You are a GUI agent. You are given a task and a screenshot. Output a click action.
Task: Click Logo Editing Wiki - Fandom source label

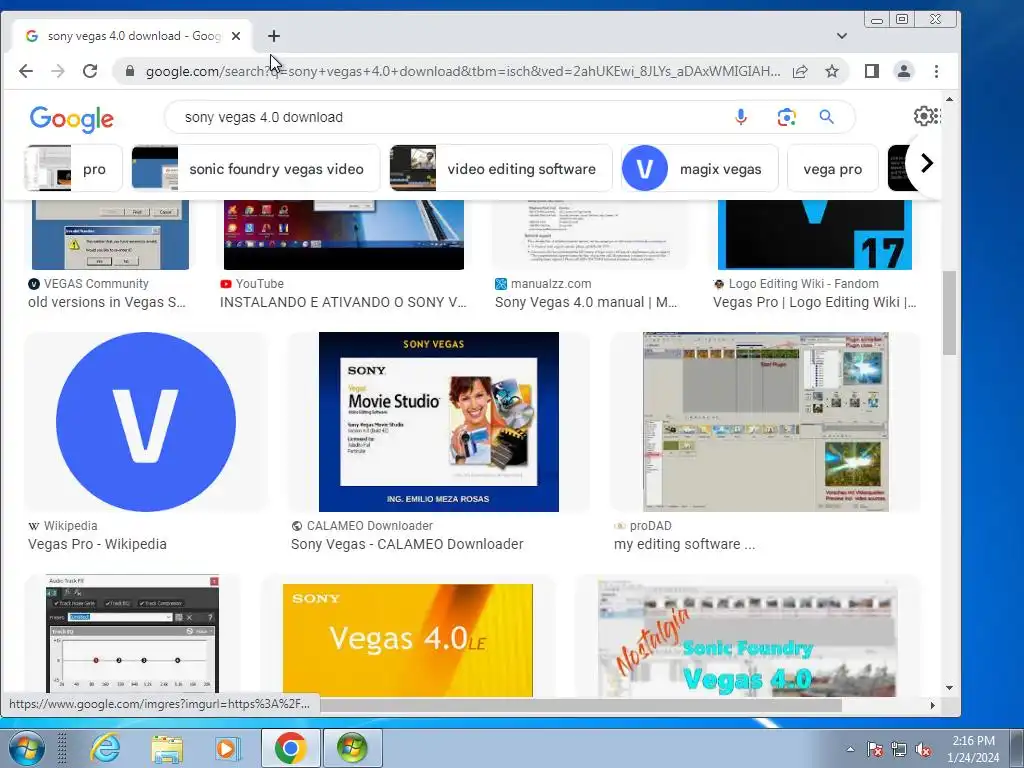coord(796,283)
